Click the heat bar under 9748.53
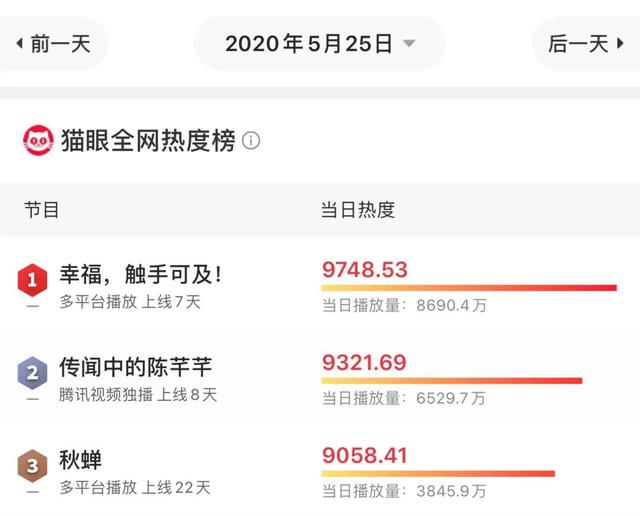This screenshot has width=640, height=516. pos(469,288)
